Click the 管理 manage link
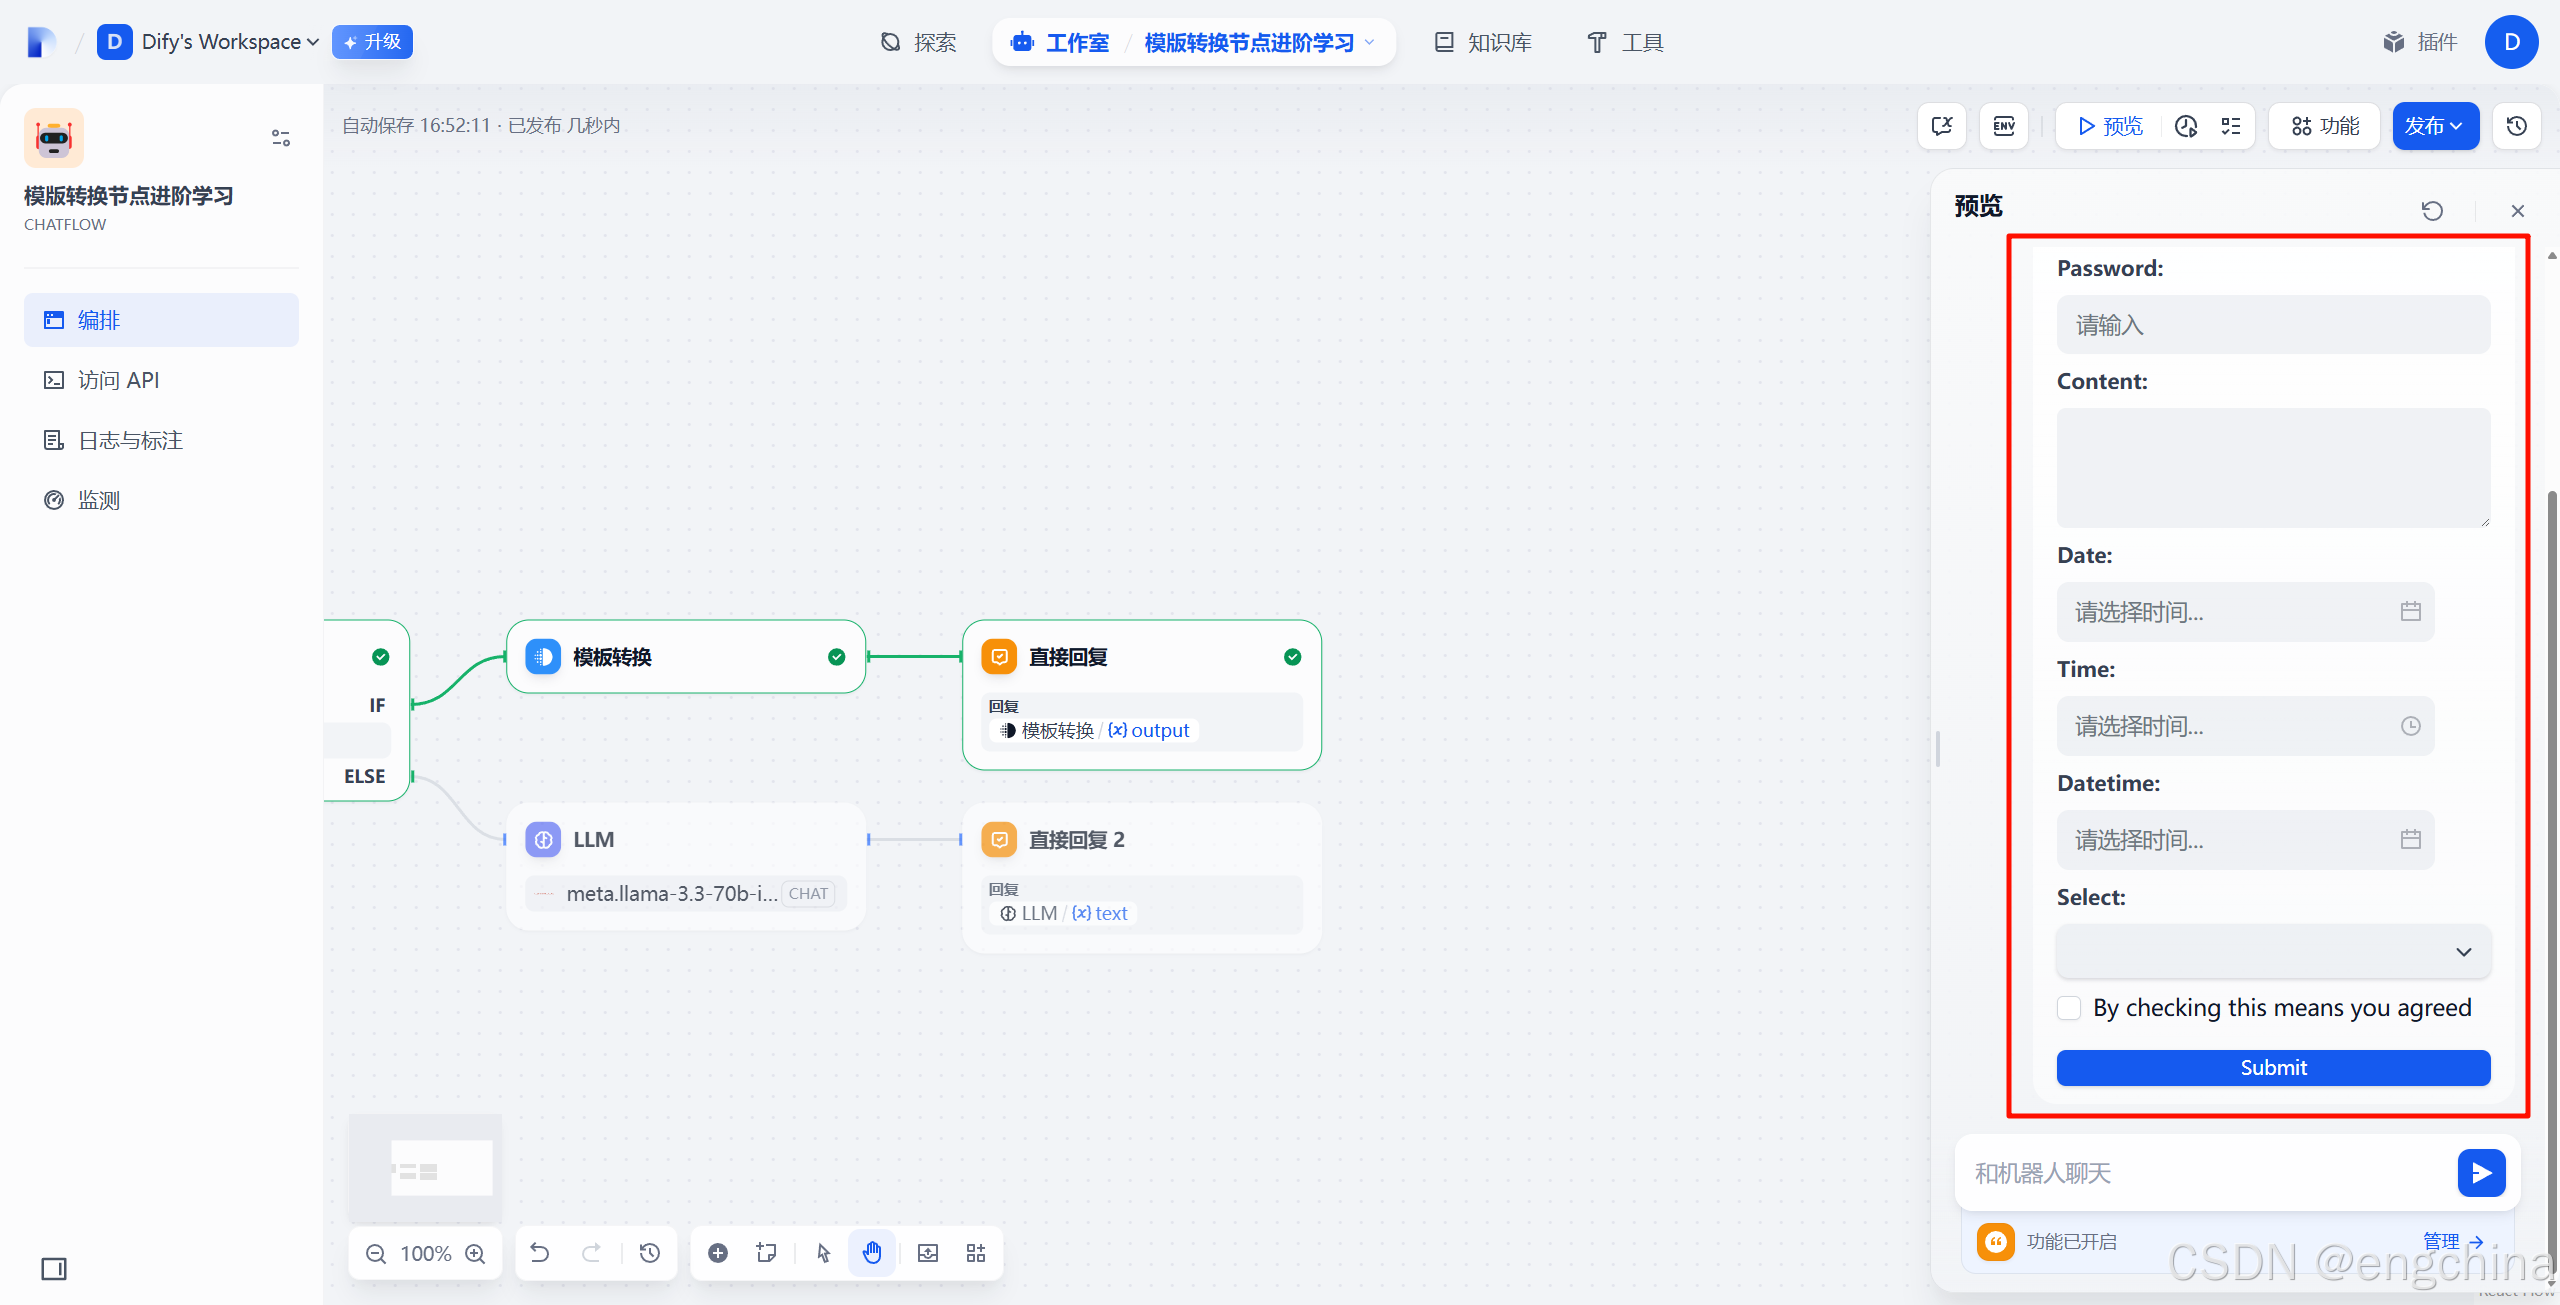 tap(2441, 1241)
